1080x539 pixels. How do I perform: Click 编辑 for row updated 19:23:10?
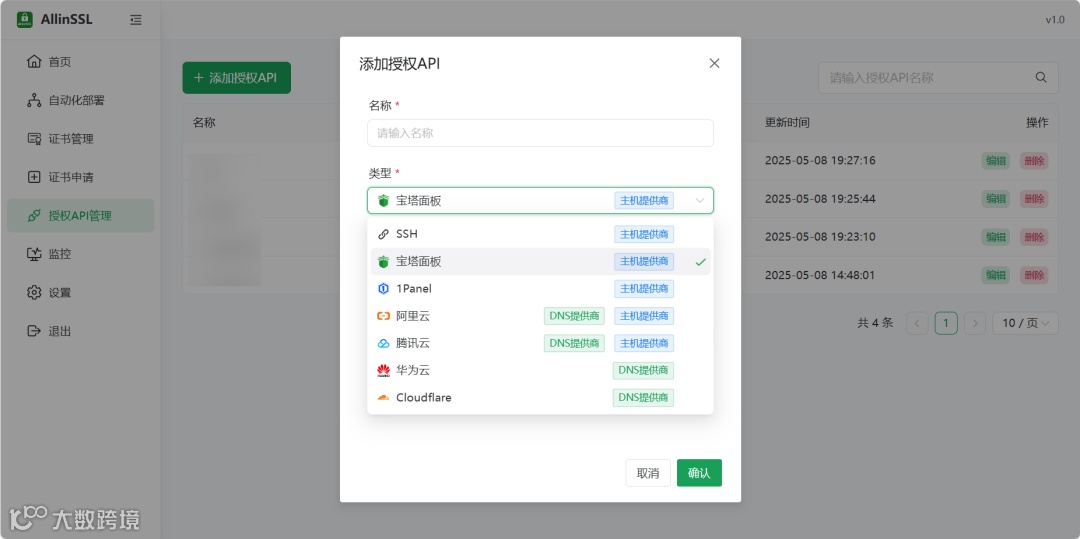tap(995, 237)
